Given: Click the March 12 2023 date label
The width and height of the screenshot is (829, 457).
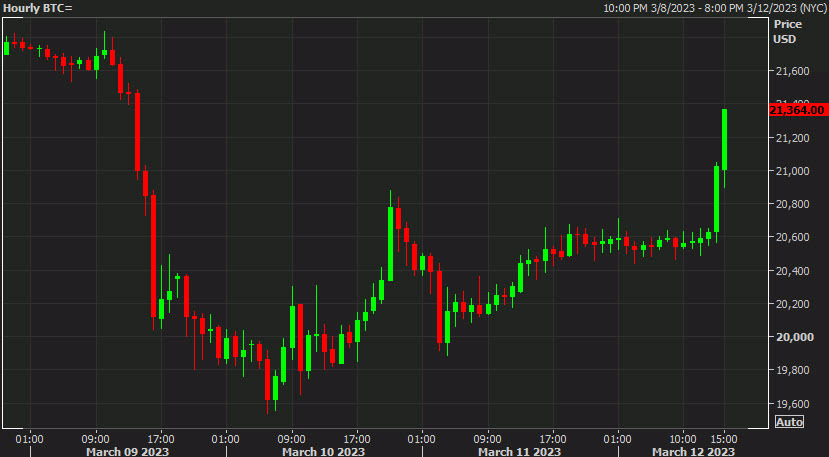Looking at the screenshot, I should pos(693,452).
